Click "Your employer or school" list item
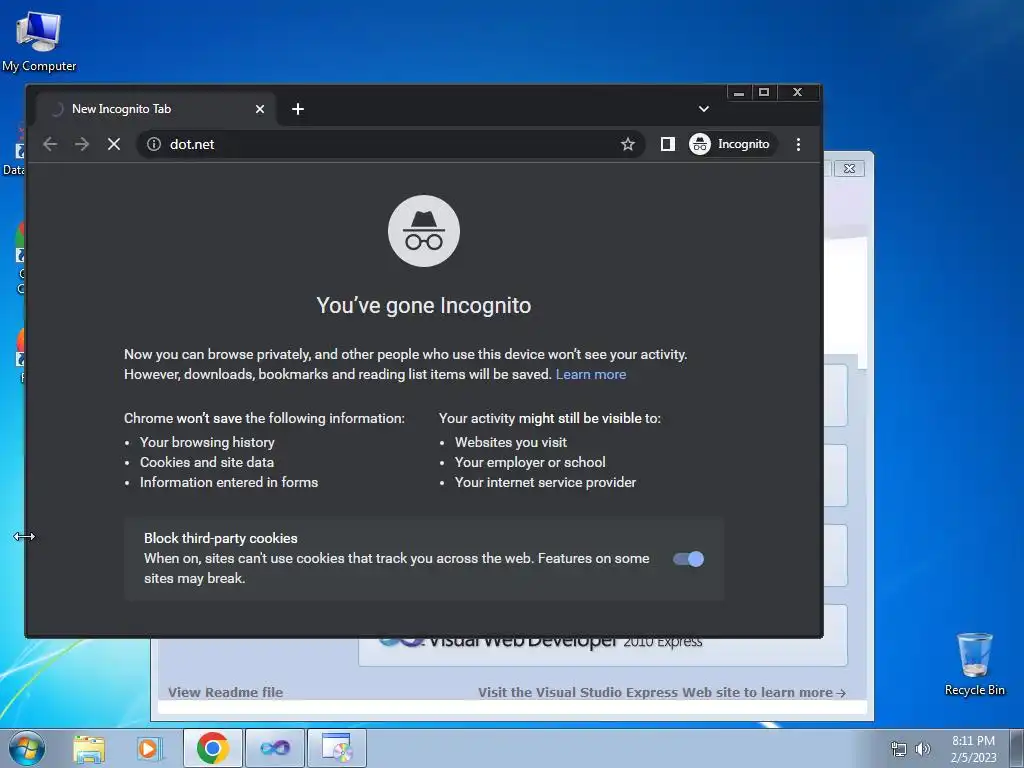 (x=530, y=462)
